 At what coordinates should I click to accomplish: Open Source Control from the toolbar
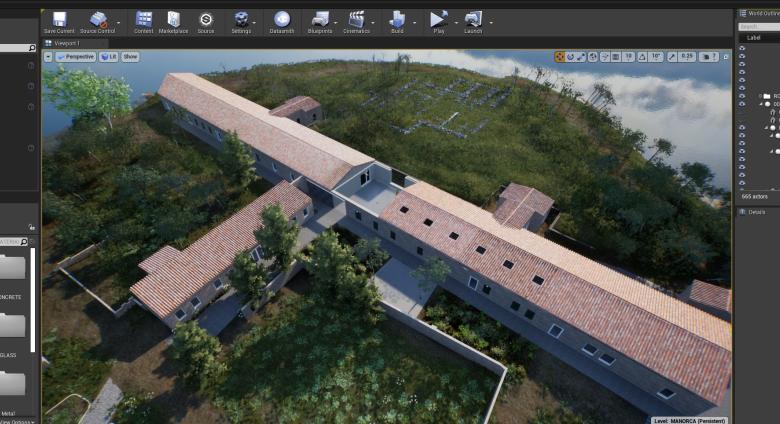click(97, 22)
